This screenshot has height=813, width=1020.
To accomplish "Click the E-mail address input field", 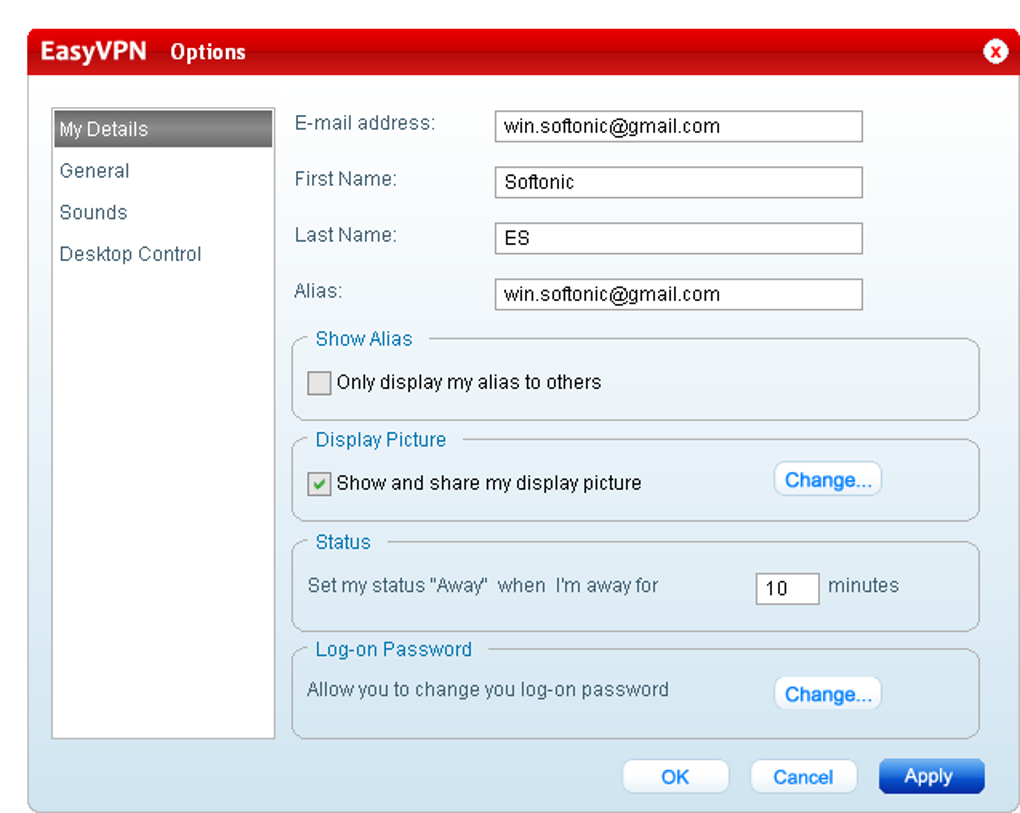I will tap(678, 126).
